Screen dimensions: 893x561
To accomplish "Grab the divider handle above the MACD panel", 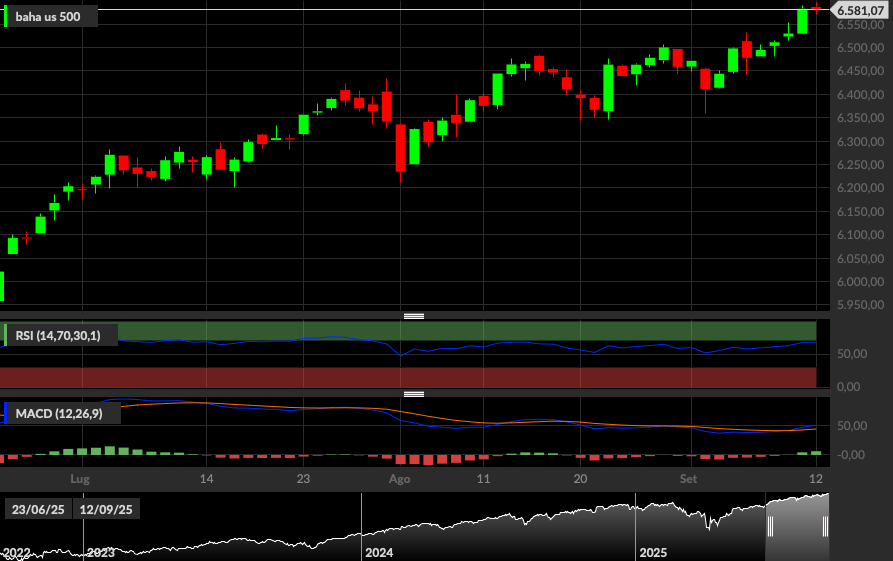I will [x=414, y=394].
